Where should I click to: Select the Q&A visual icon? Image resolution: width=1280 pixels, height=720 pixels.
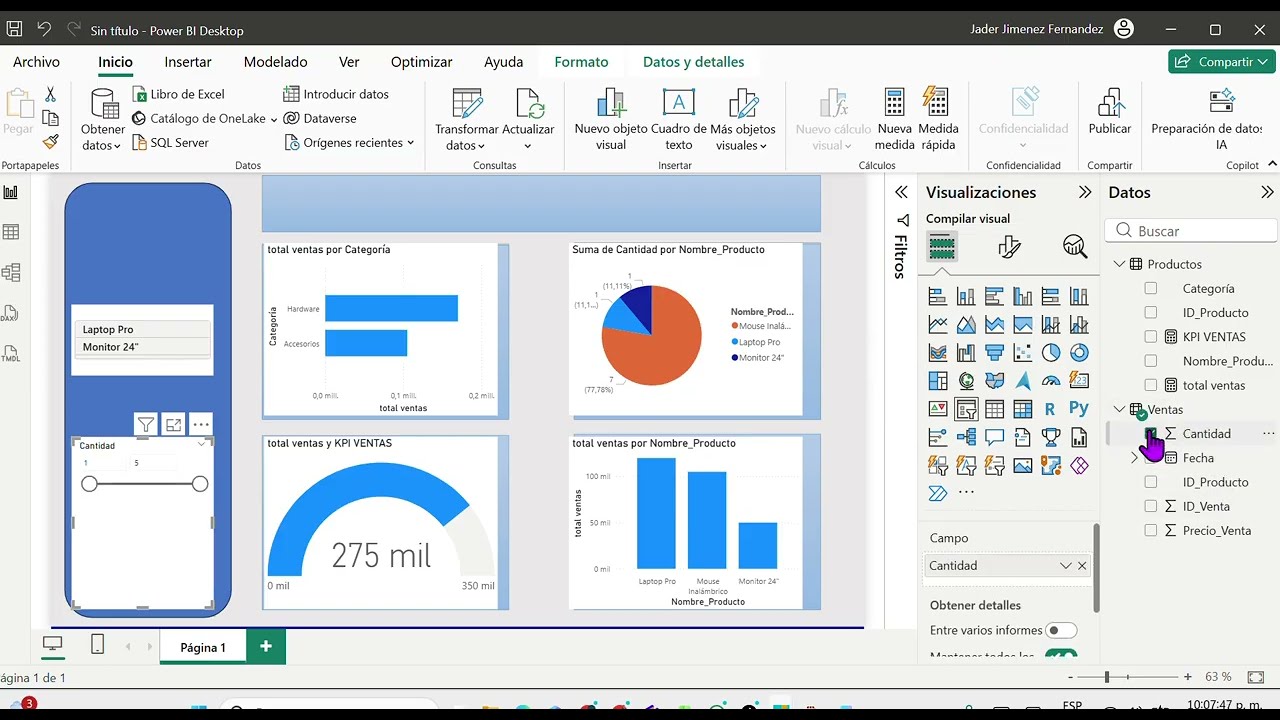994,437
